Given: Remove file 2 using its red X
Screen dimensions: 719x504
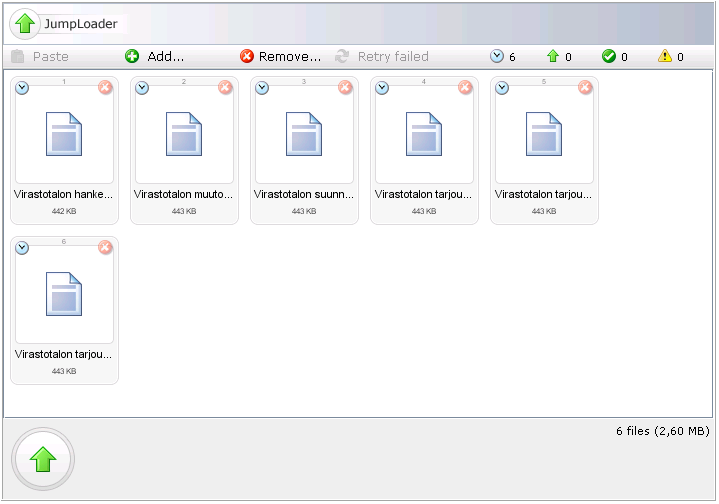Looking at the screenshot, I should (x=225, y=87).
